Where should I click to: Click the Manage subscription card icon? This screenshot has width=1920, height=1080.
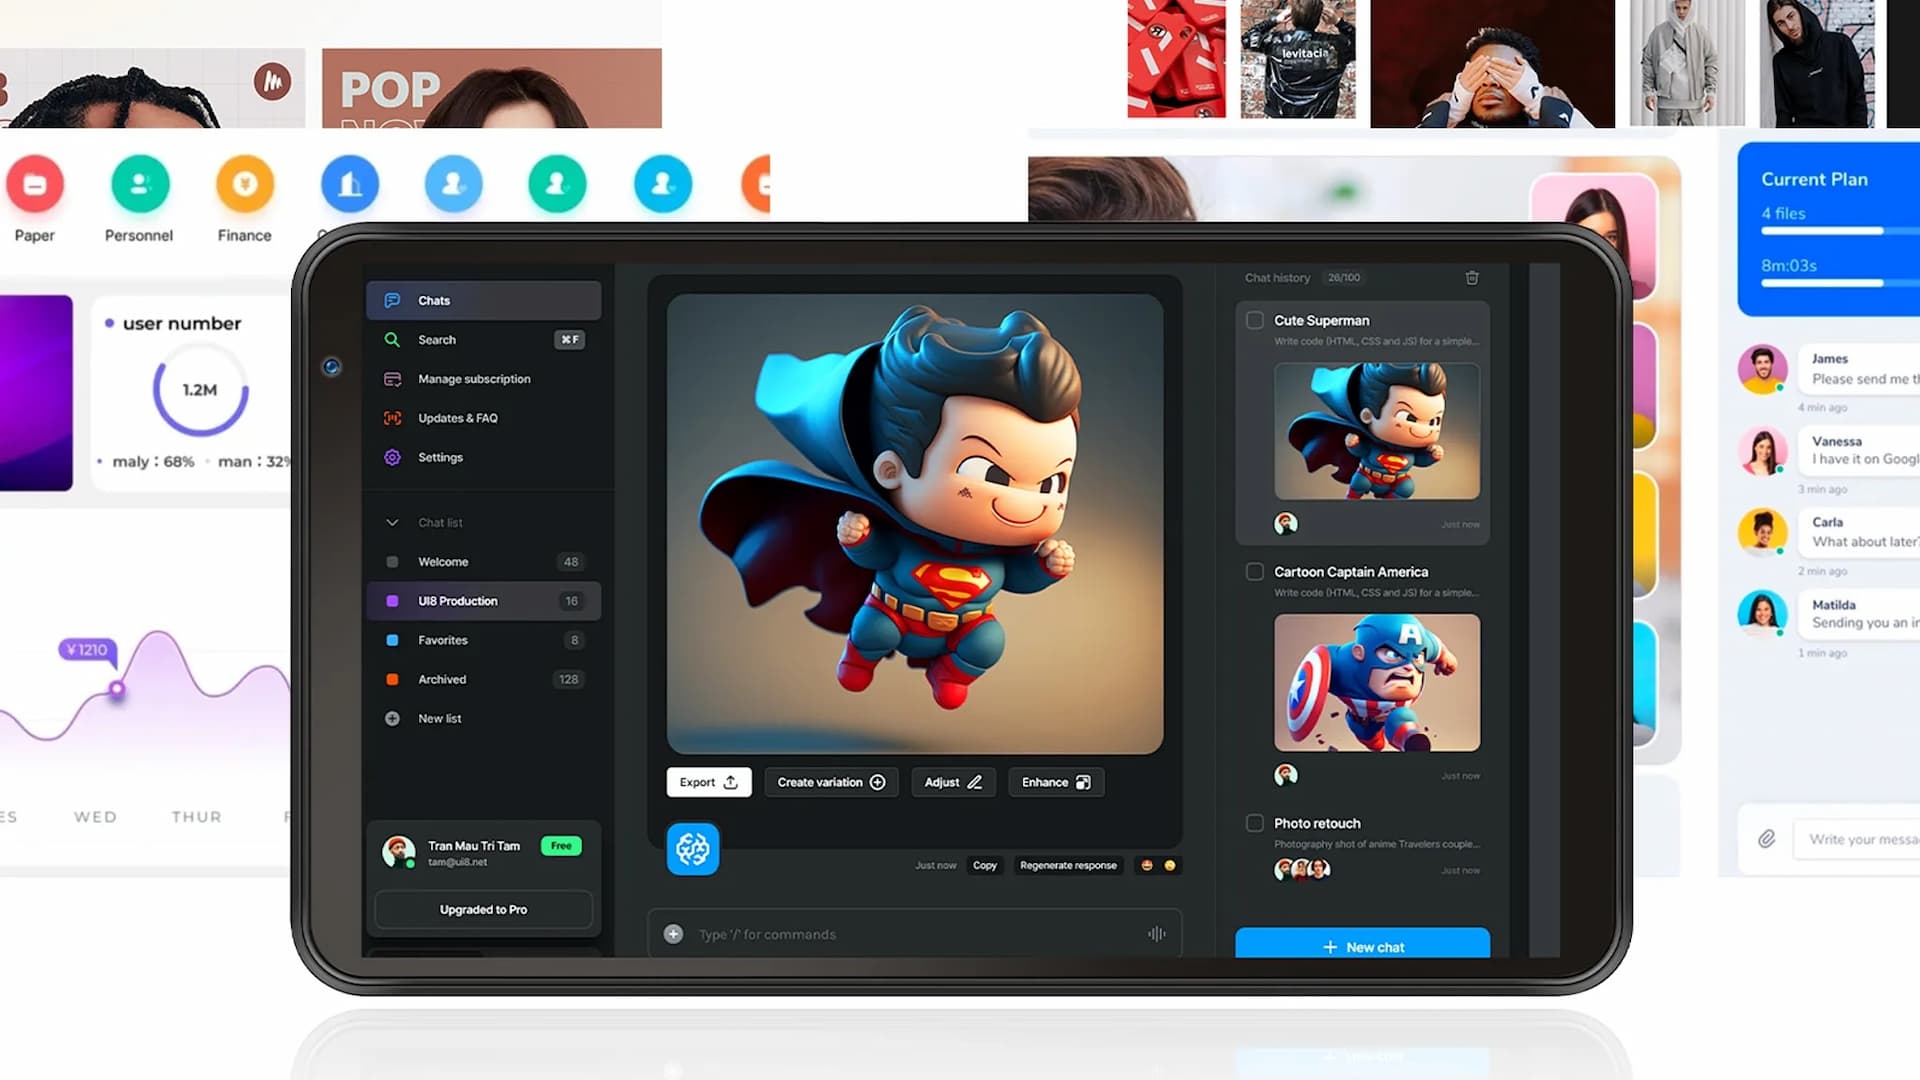point(392,379)
